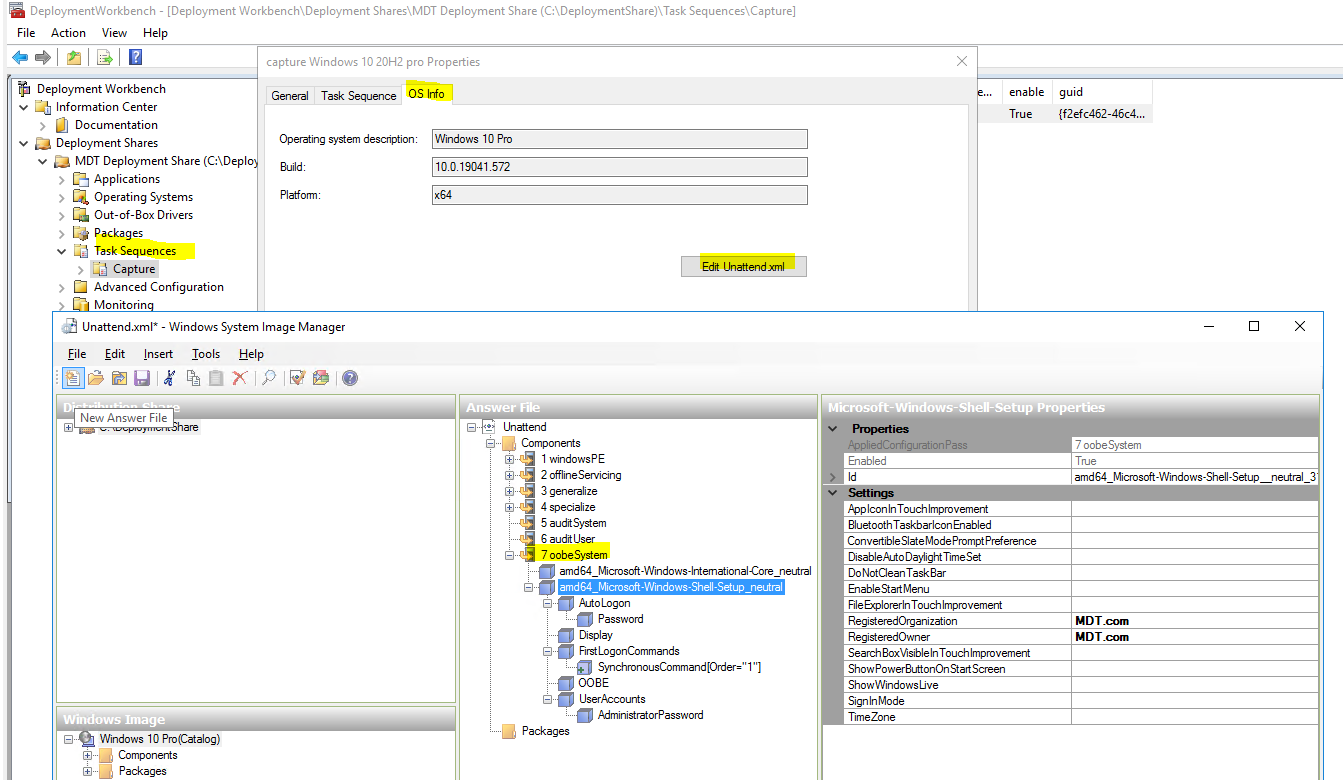Click Export List icon in Workbench toolbar

(x=104, y=57)
